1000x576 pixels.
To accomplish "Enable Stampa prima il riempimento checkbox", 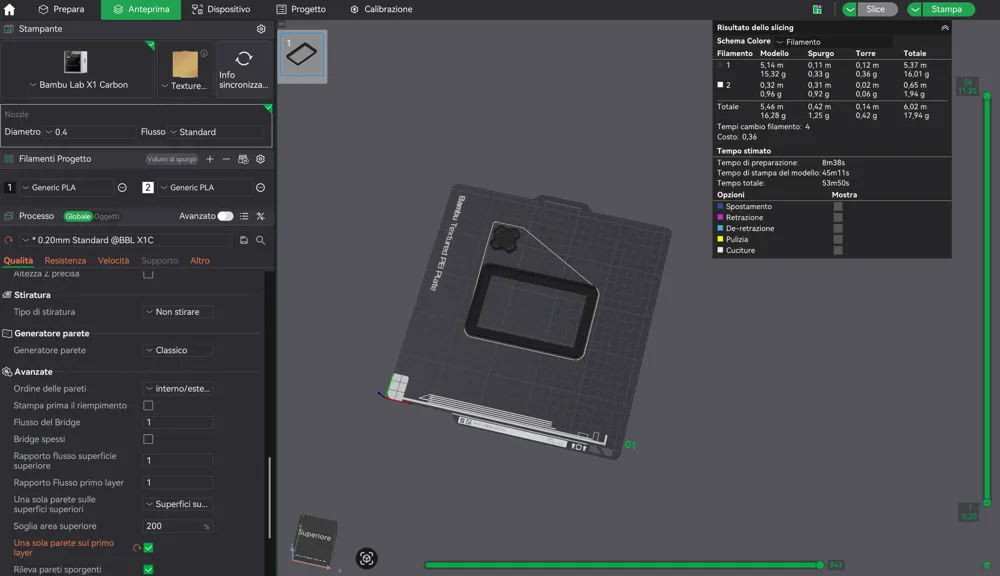I will pos(148,405).
